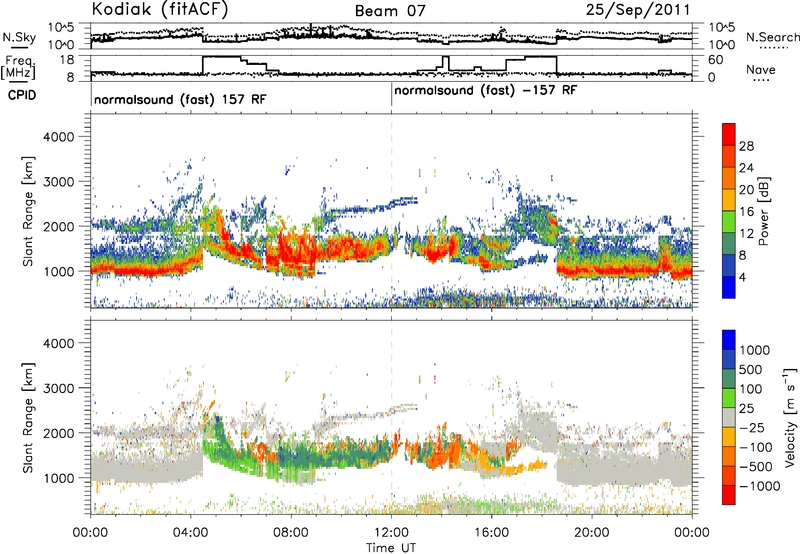Image resolution: width=800 pixels, height=554 pixels.
Task: Click the '20:00' time axis tick label
Action: coord(592,533)
